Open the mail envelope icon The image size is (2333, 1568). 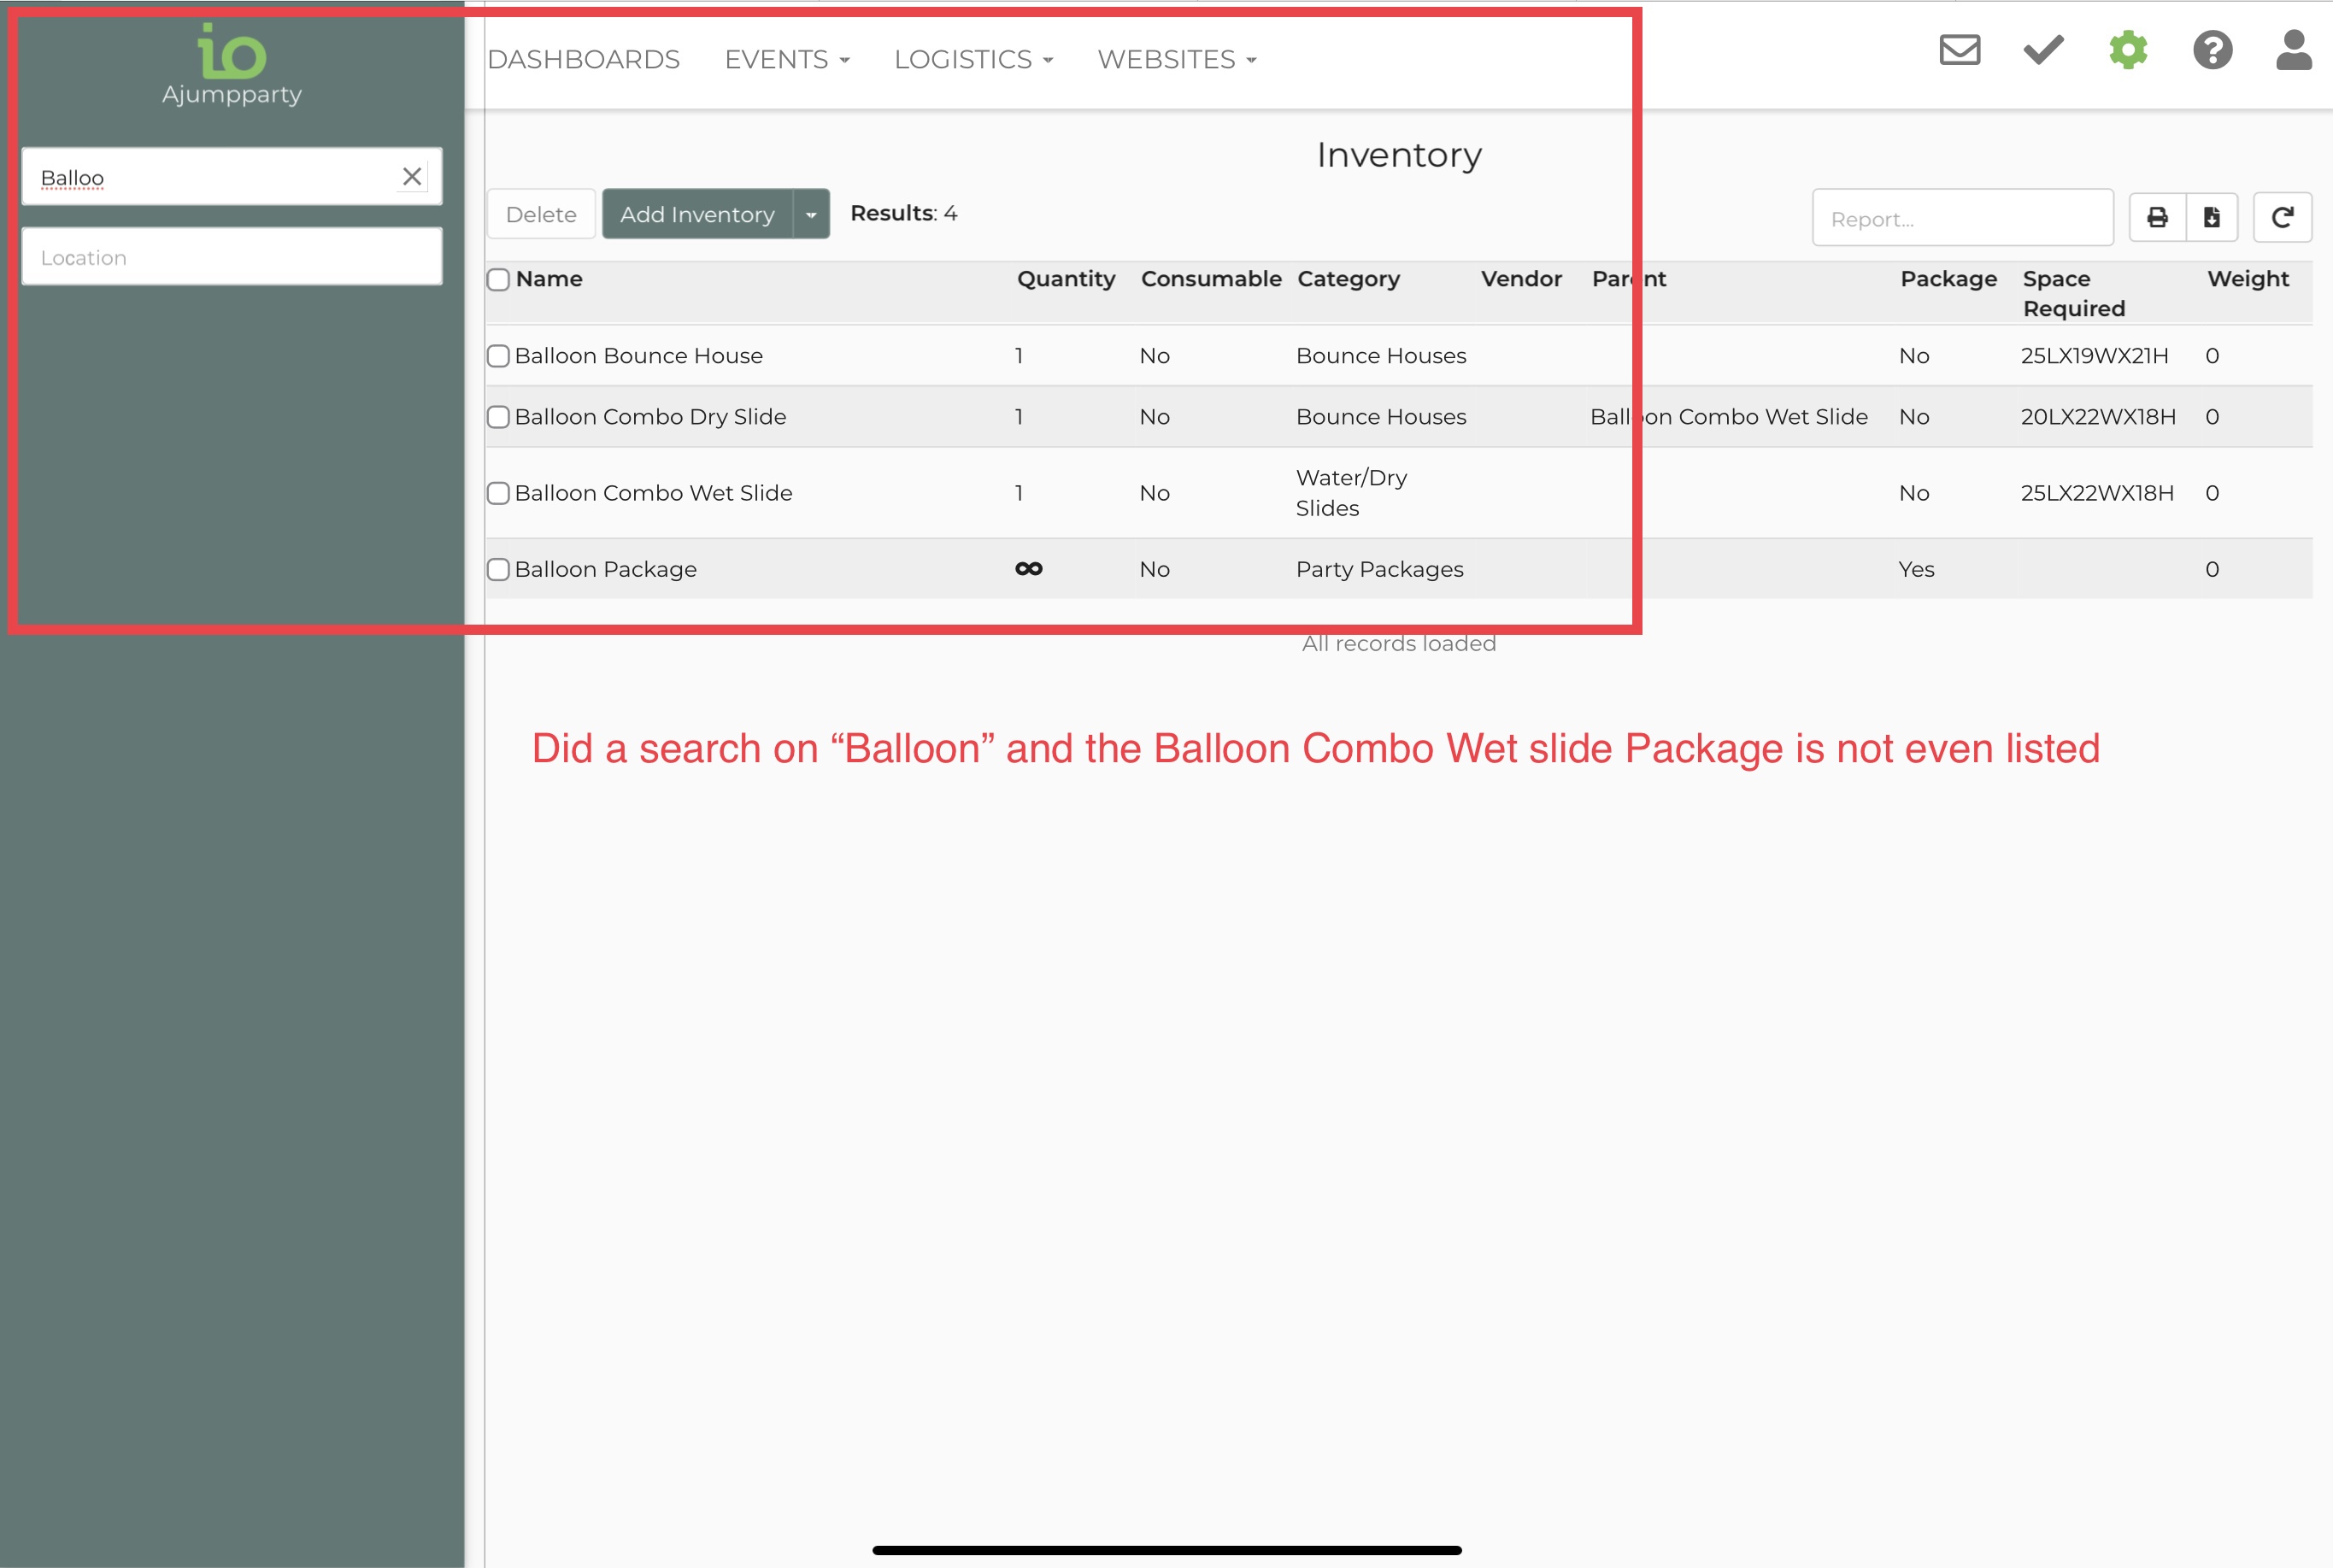[1959, 50]
